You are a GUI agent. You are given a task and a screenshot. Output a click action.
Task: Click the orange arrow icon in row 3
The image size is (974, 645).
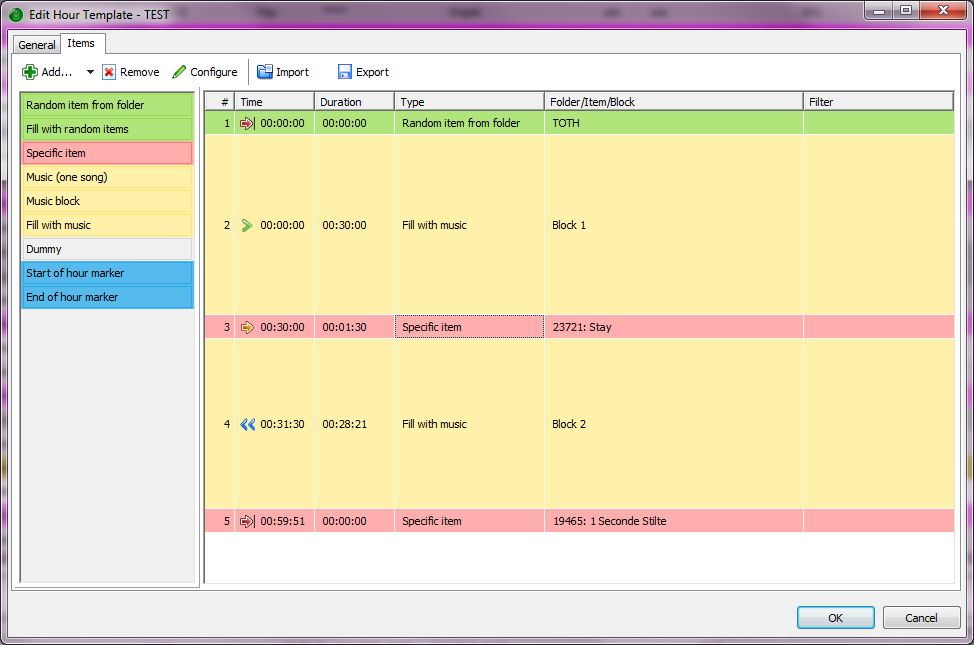(247, 327)
